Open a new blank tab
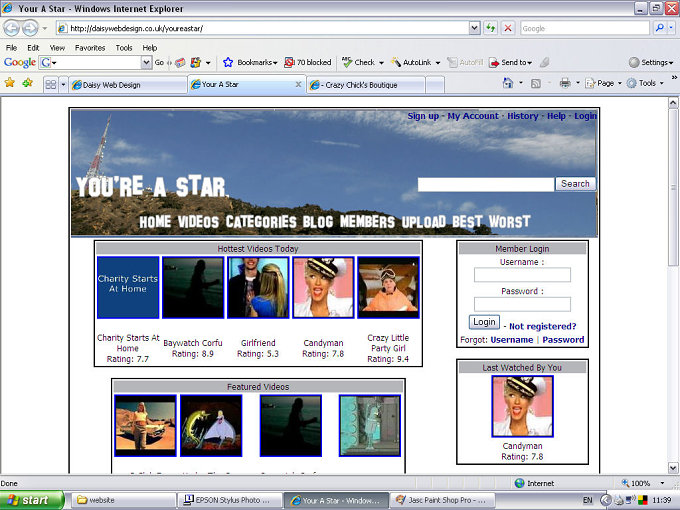 (x=435, y=85)
